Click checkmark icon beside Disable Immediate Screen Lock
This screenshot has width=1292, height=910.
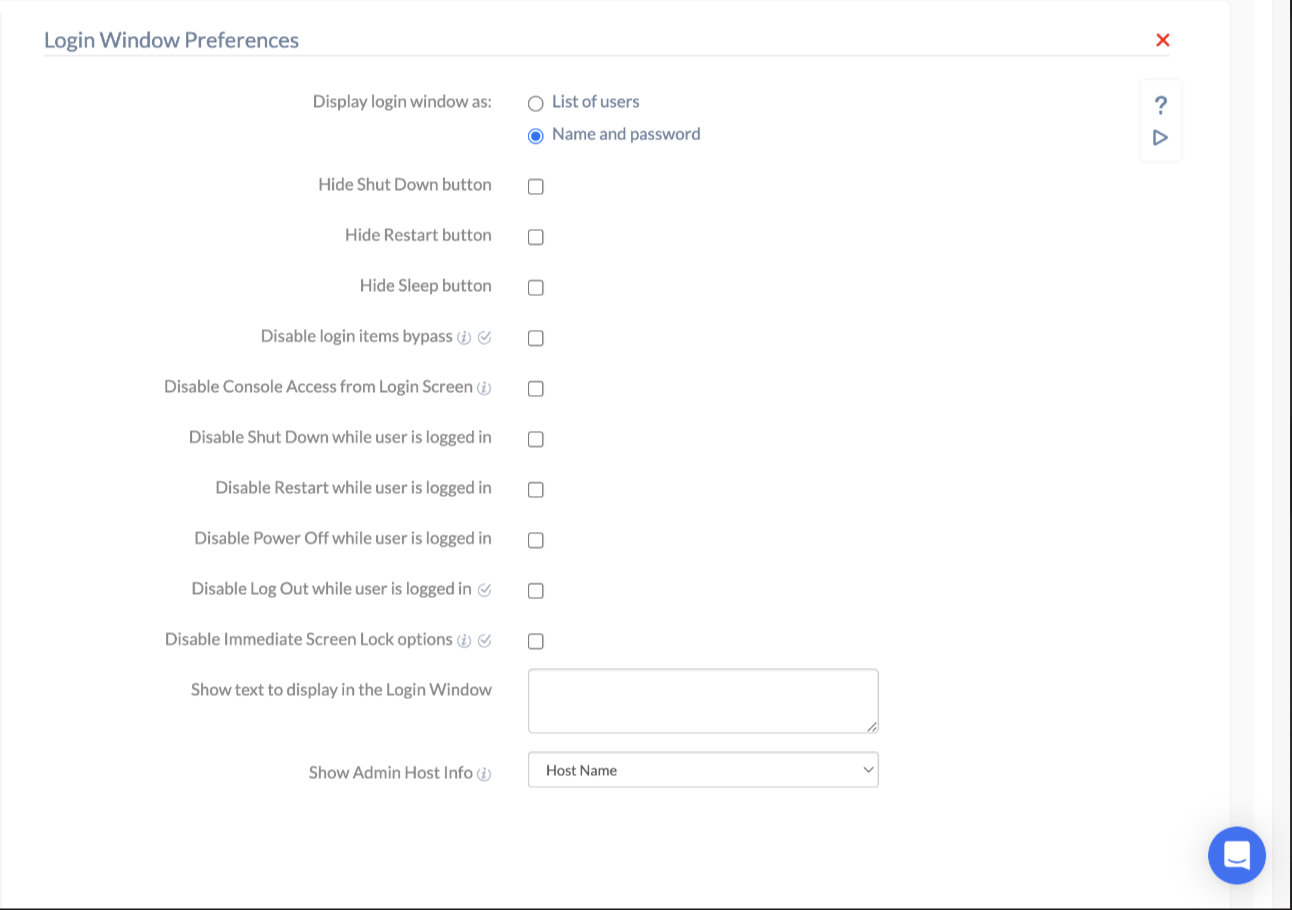484,639
